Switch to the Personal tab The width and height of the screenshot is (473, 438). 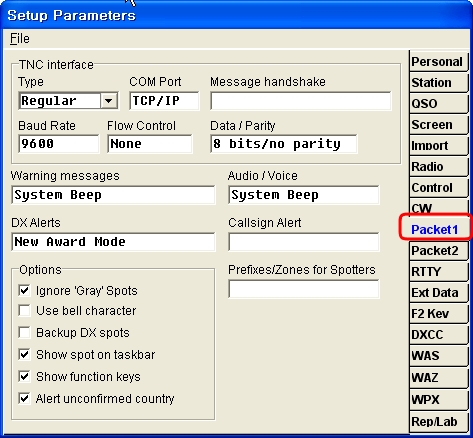pos(438,62)
